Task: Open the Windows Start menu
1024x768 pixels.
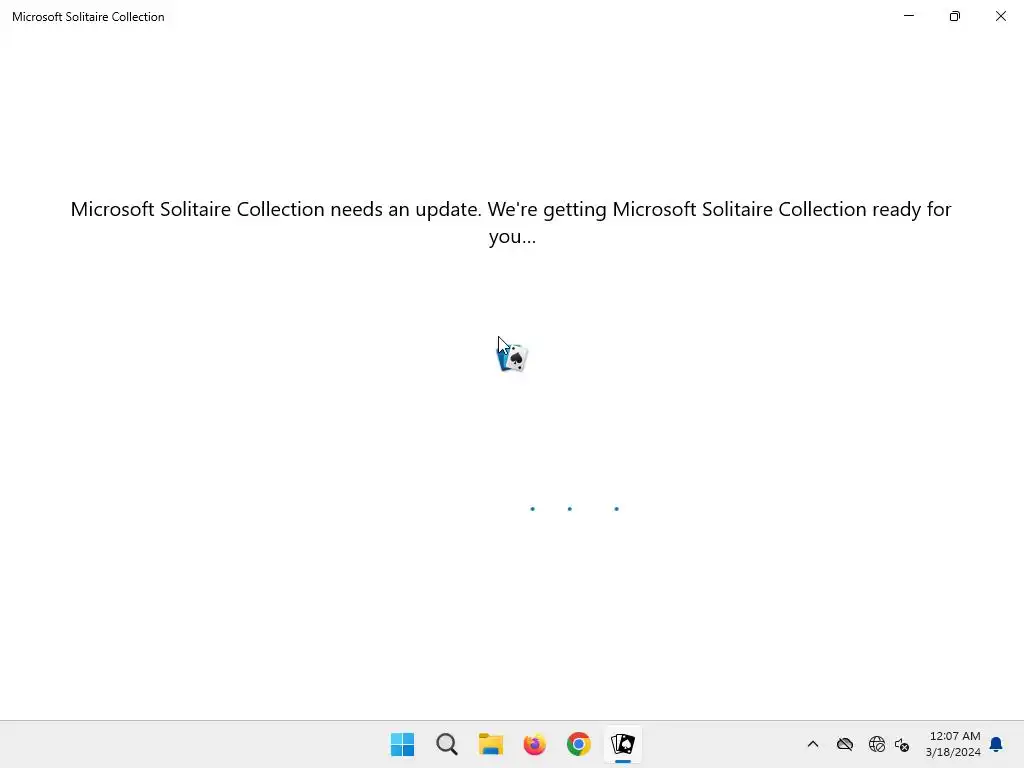Action: click(x=402, y=744)
